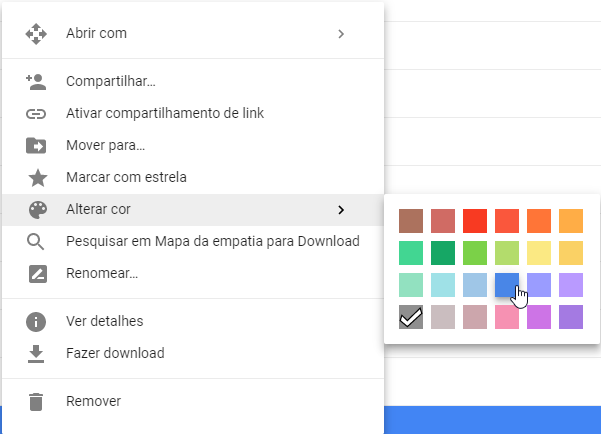Viewport: 601px width, 434px height.
Task: Click the Abrir com move-arrows icon
Action: point(36,34)
